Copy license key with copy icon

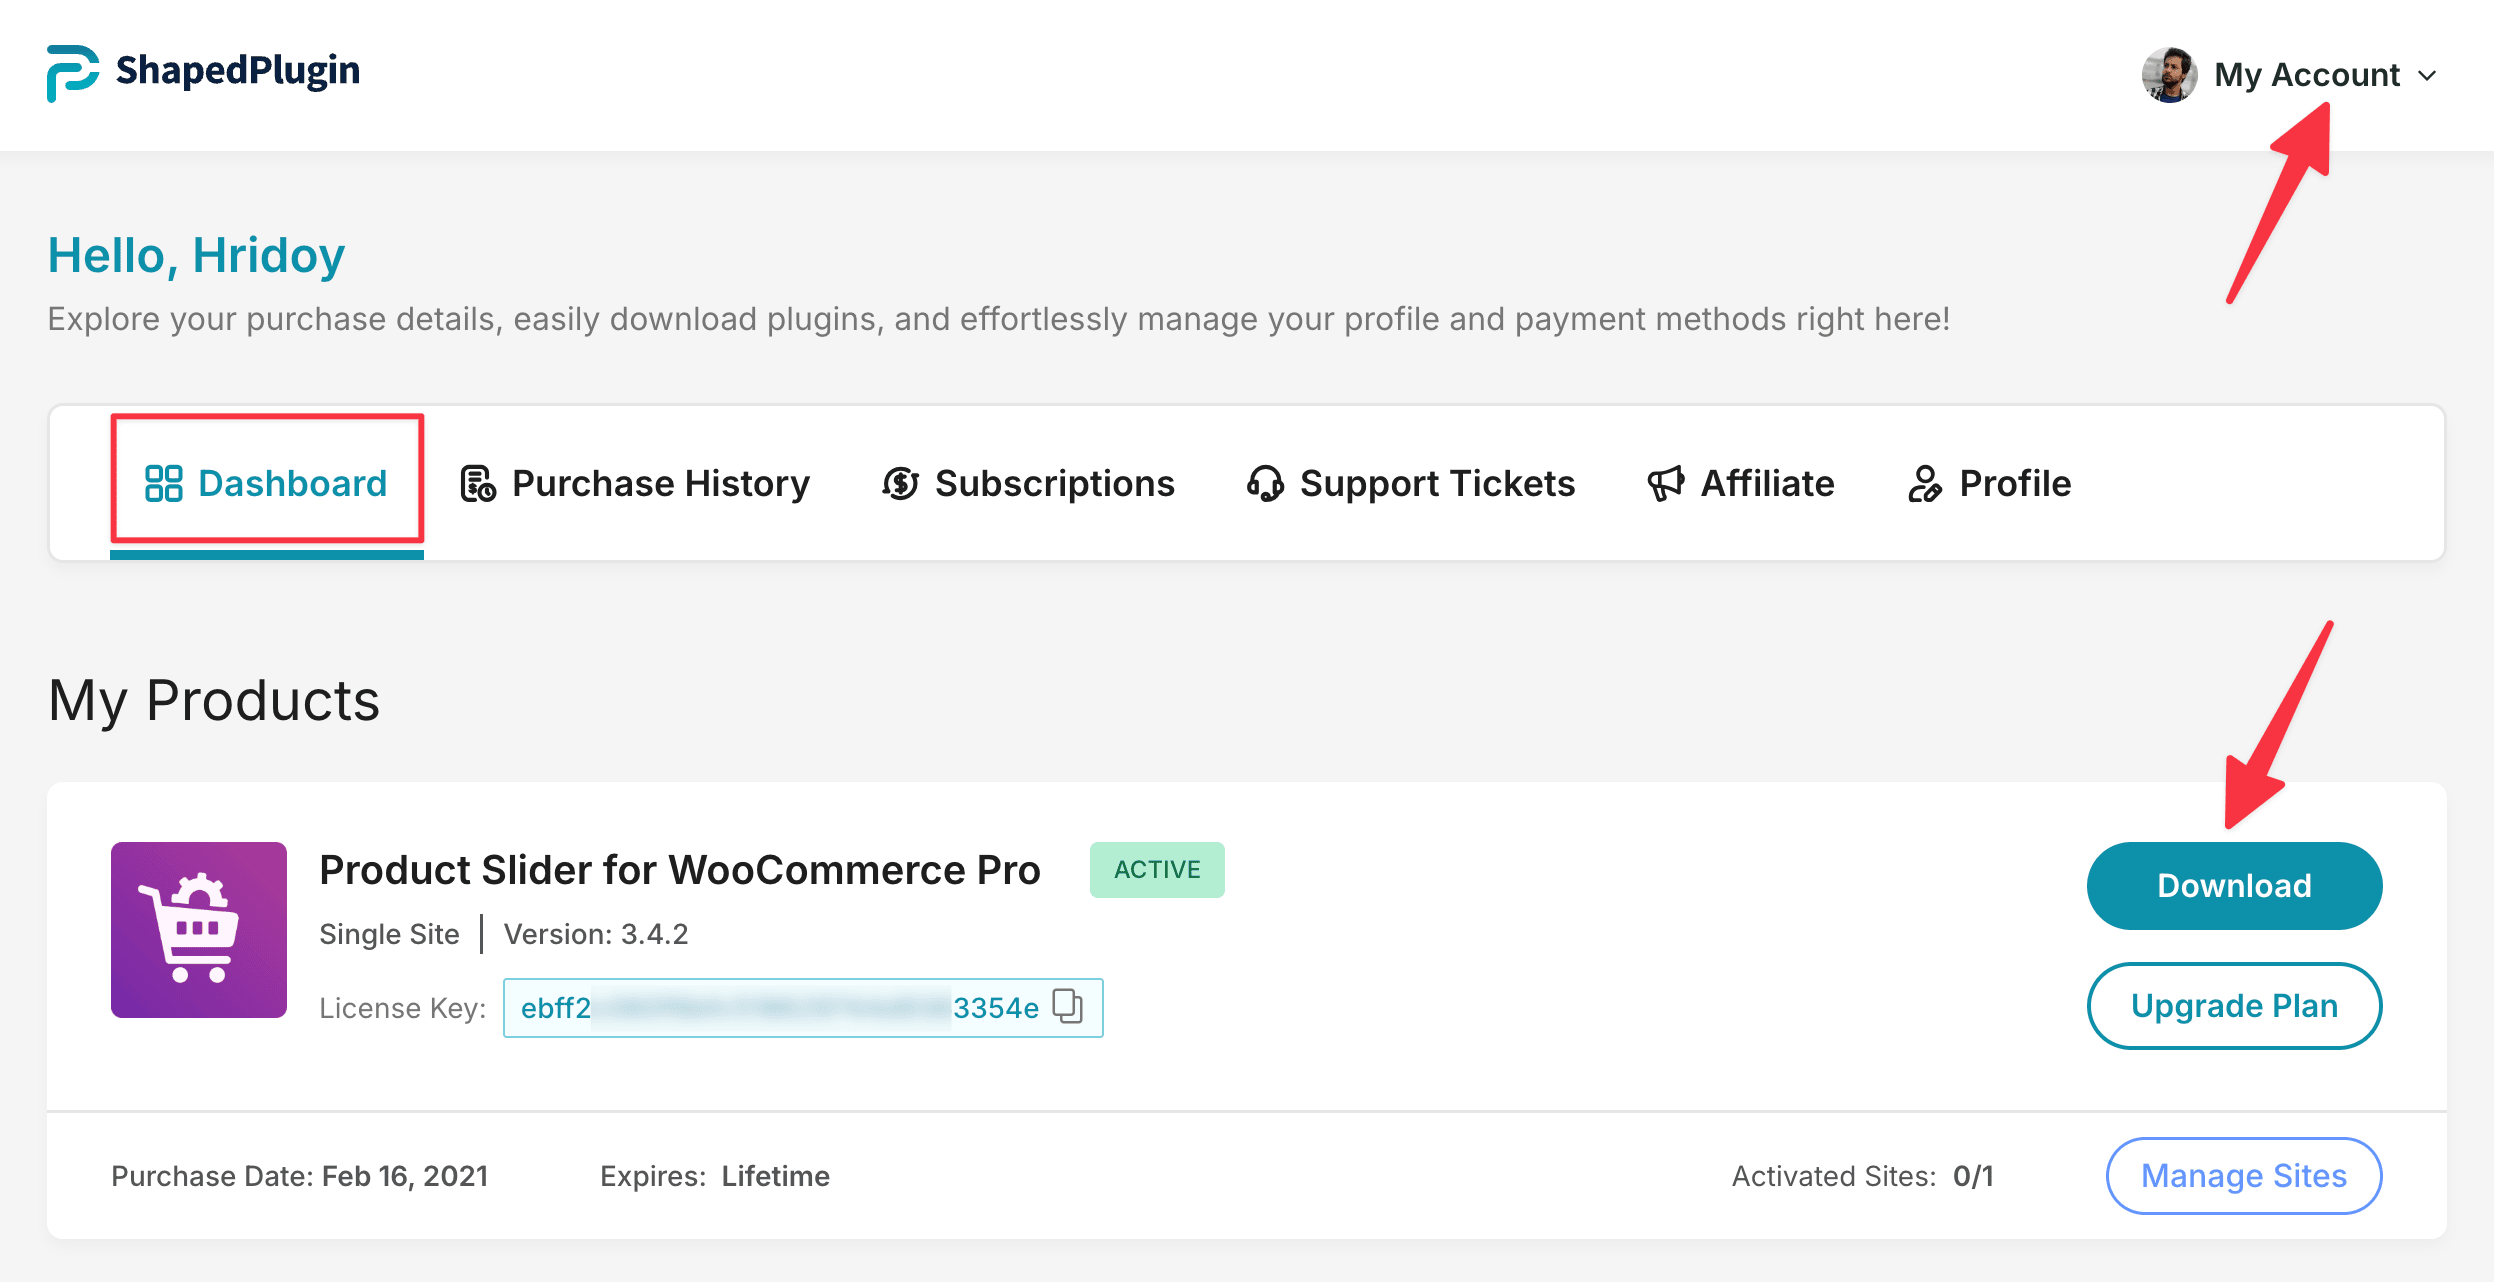(1068, 1006)
